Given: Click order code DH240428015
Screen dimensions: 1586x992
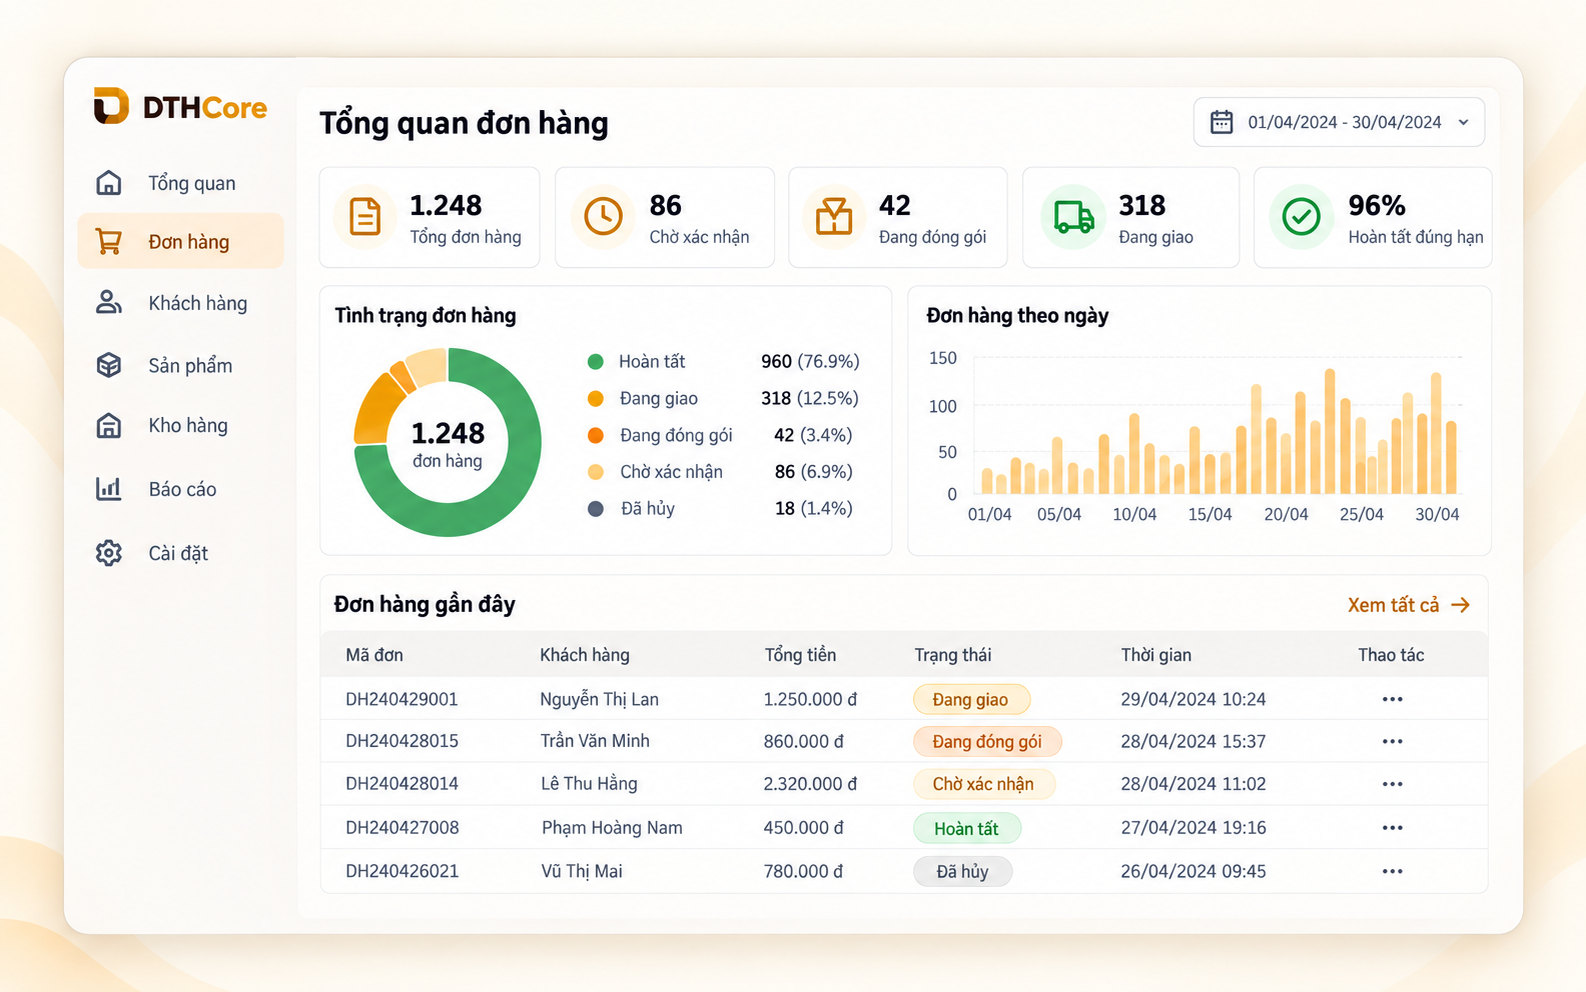Looking at the screenshot, I should (x=402, y=741).
